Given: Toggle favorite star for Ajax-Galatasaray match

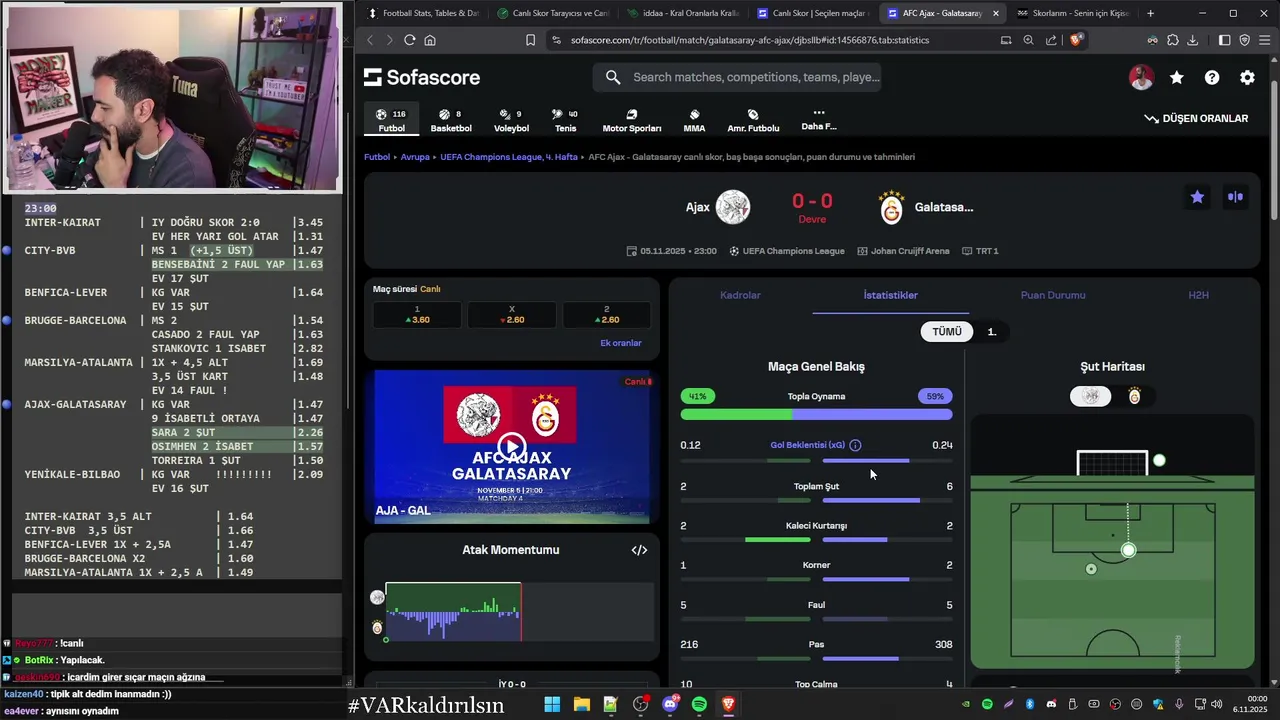Looking at the screenshot, I should pyautogui.click(x=1197, y=197).
